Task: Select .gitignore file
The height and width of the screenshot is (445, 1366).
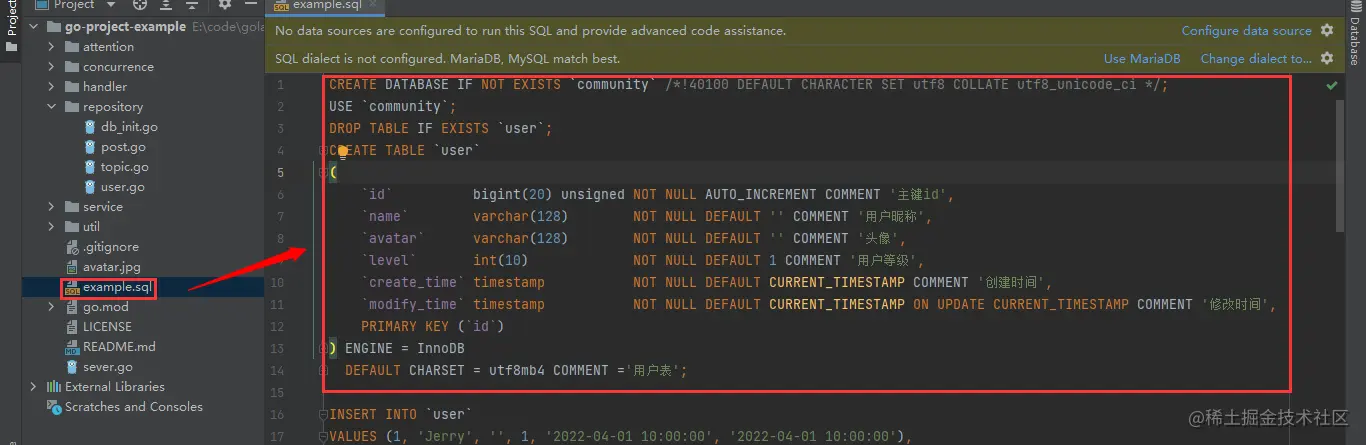Action: coord(111,247)
